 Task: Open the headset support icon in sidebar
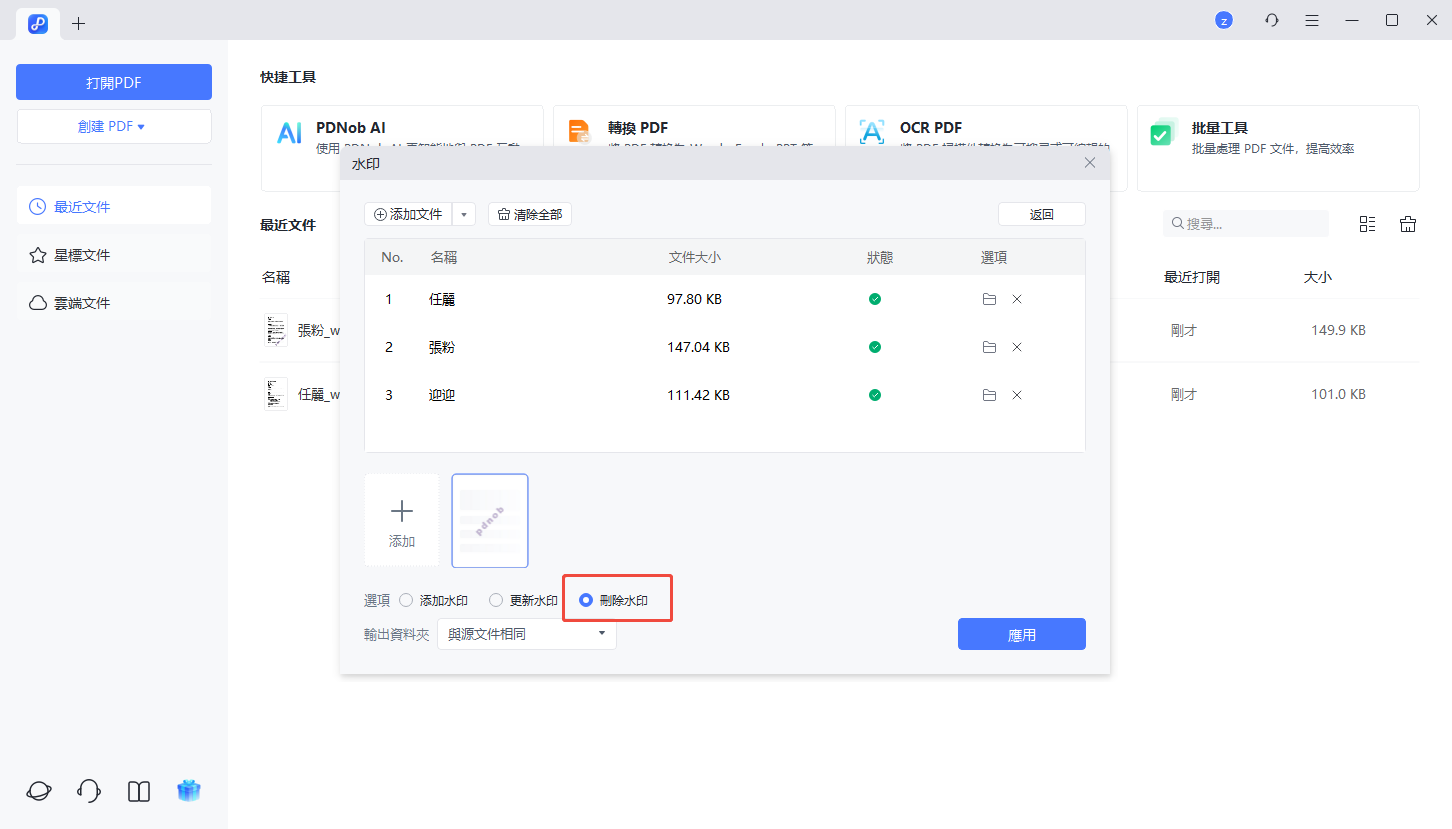click(x=88, y=791)
